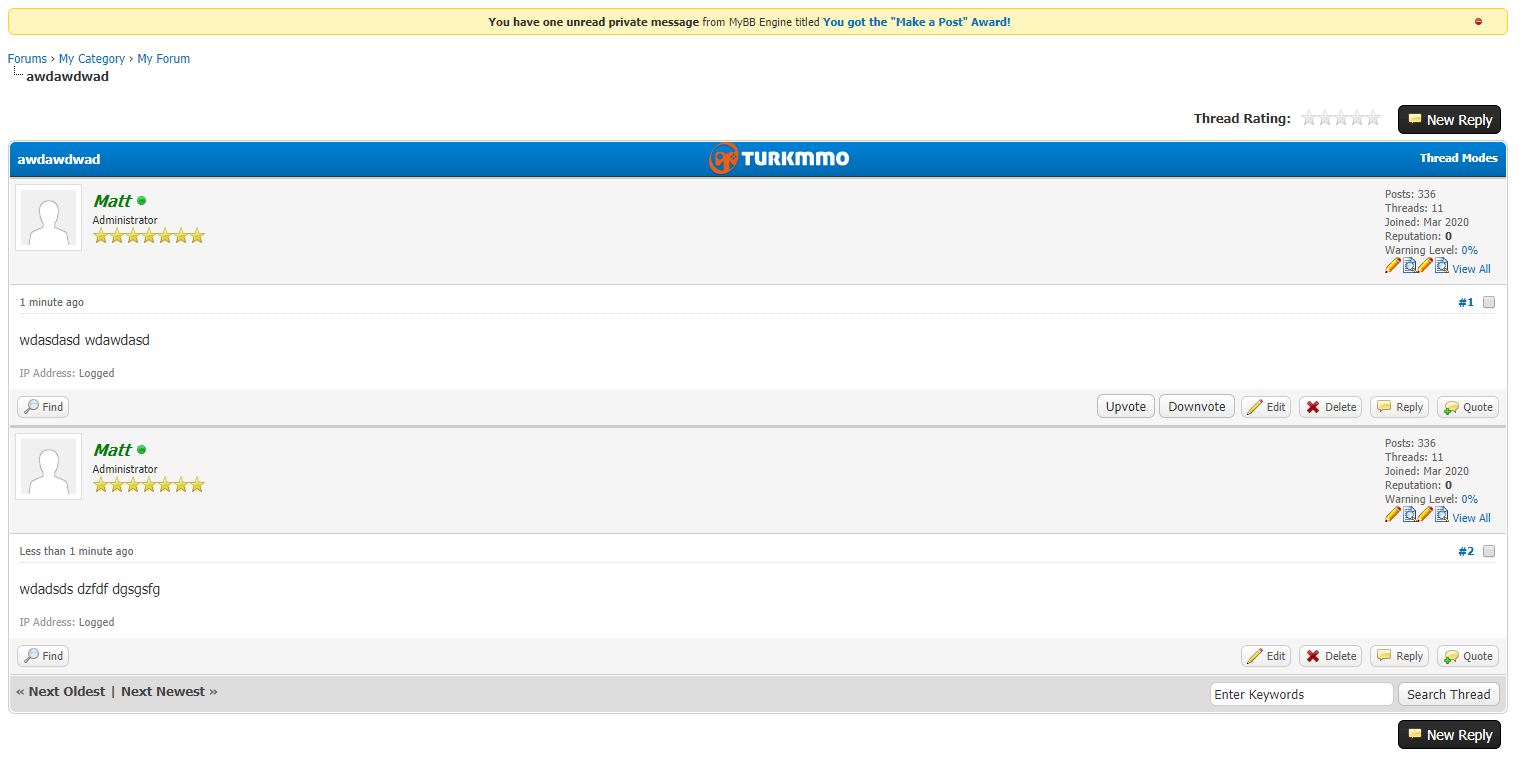Go to Next Newest thread
The height and width of the screenshot is (765, 1520).
point(163,691)
